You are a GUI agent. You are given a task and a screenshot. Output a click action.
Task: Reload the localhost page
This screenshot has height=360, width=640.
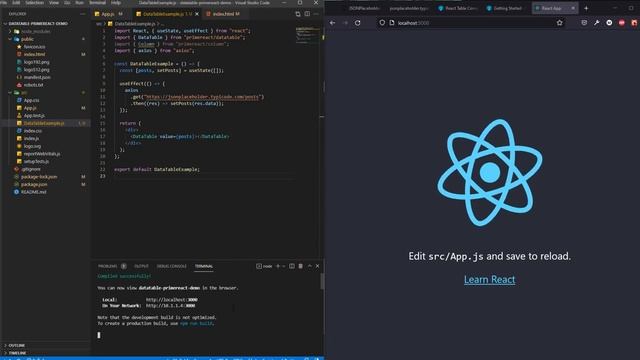pyautogui.click(x=358, y=23)
